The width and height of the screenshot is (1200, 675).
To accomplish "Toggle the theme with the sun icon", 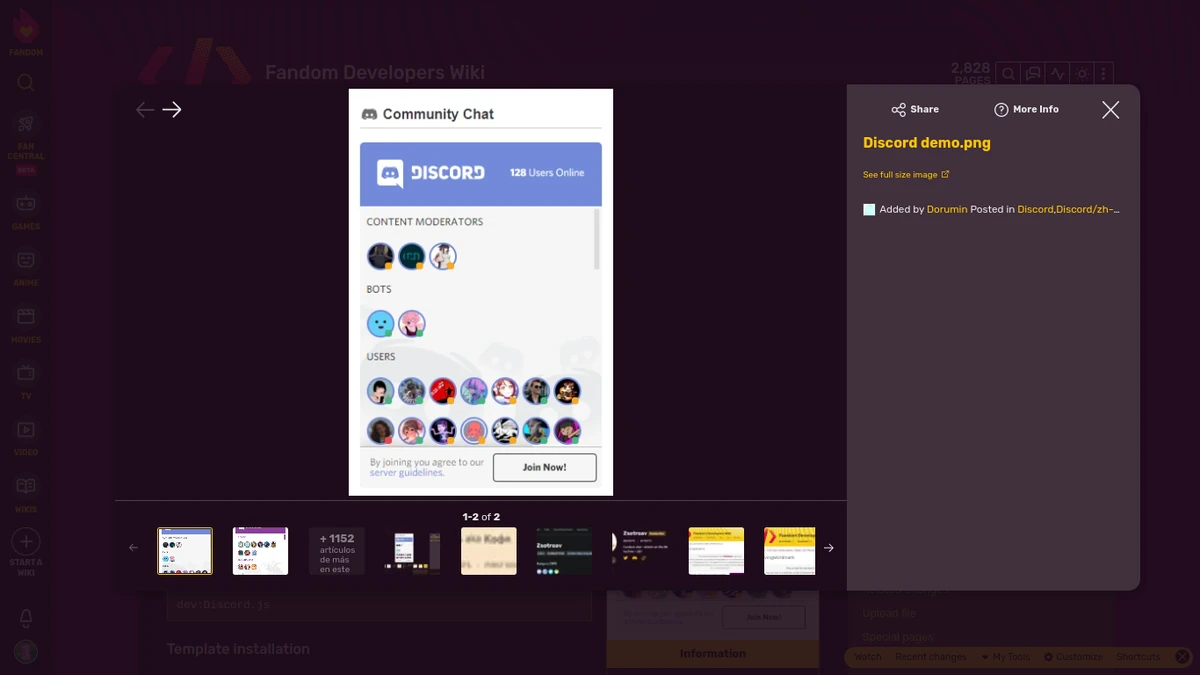I will pyautogui.click(x=1080, y=73).
